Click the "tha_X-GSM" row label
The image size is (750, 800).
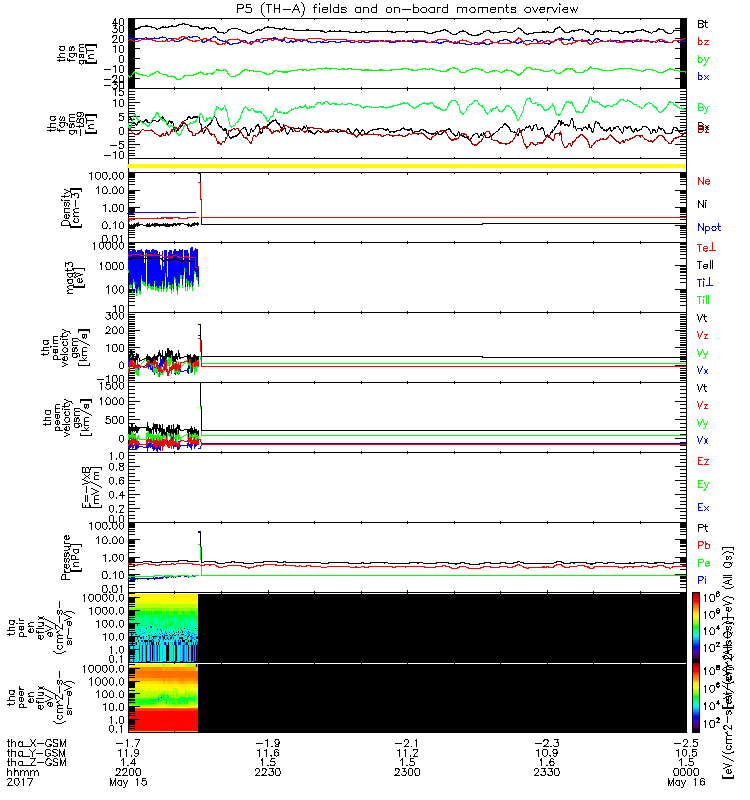click(37, 743)
